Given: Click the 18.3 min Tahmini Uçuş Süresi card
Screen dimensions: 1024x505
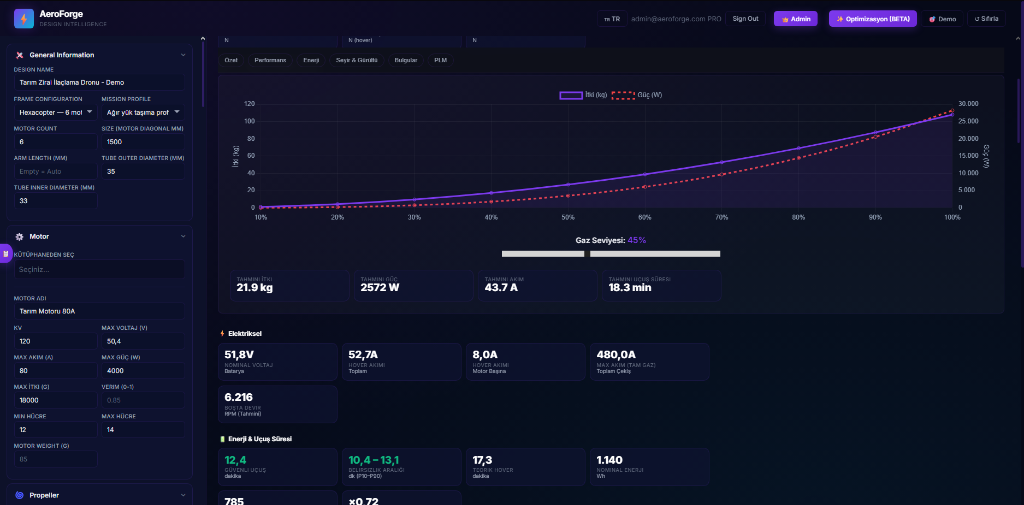Looking at the screenshot, I should 662,285.
